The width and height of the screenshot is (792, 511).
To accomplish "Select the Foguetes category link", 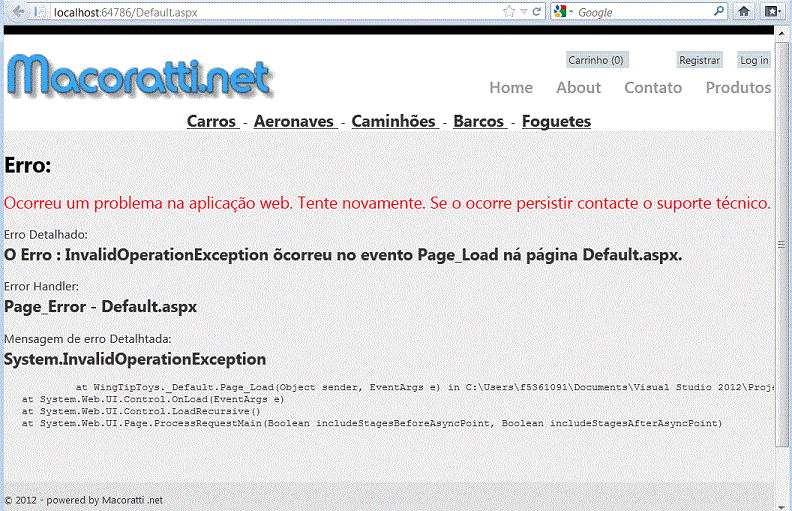I will point(556,121).
